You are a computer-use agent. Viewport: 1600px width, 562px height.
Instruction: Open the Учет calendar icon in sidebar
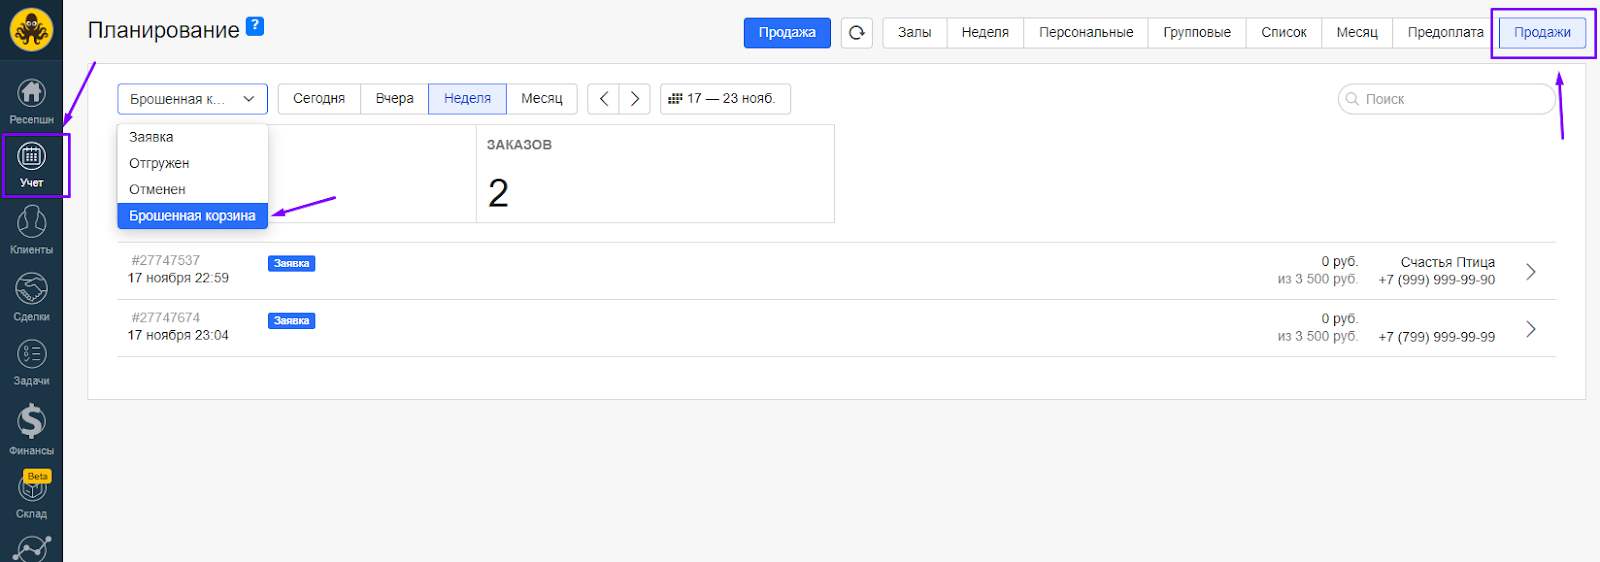coord(31,163)
